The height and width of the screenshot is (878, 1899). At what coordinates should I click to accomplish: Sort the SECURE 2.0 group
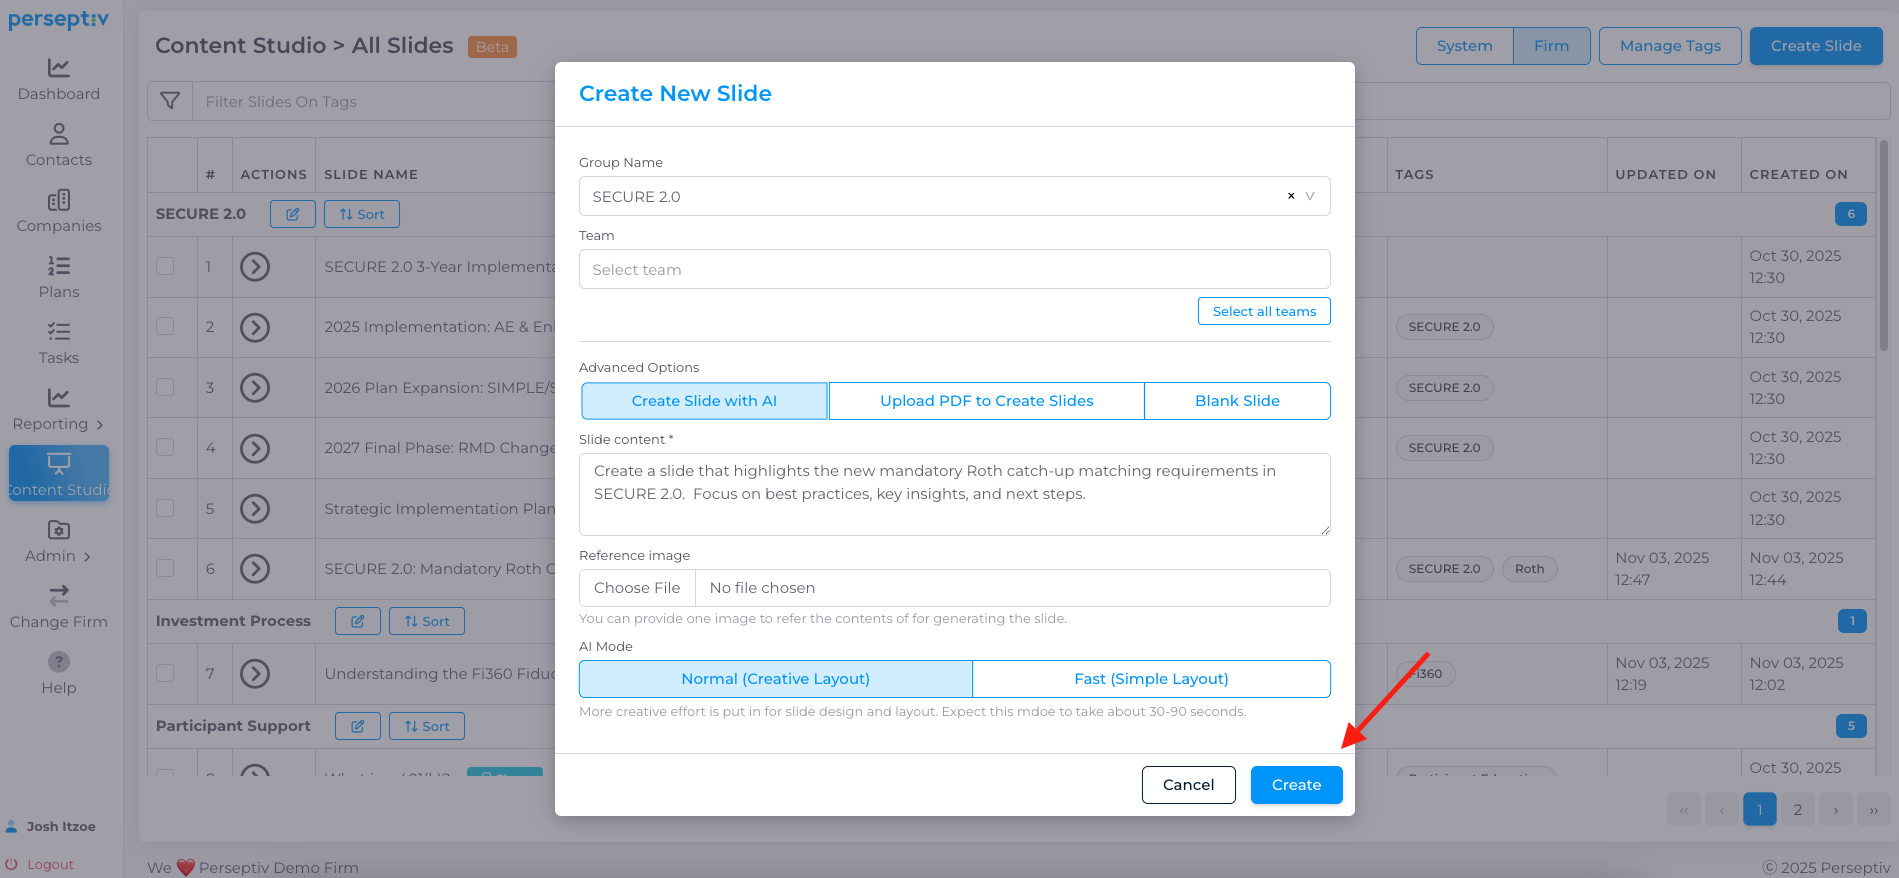coord(362,214)
